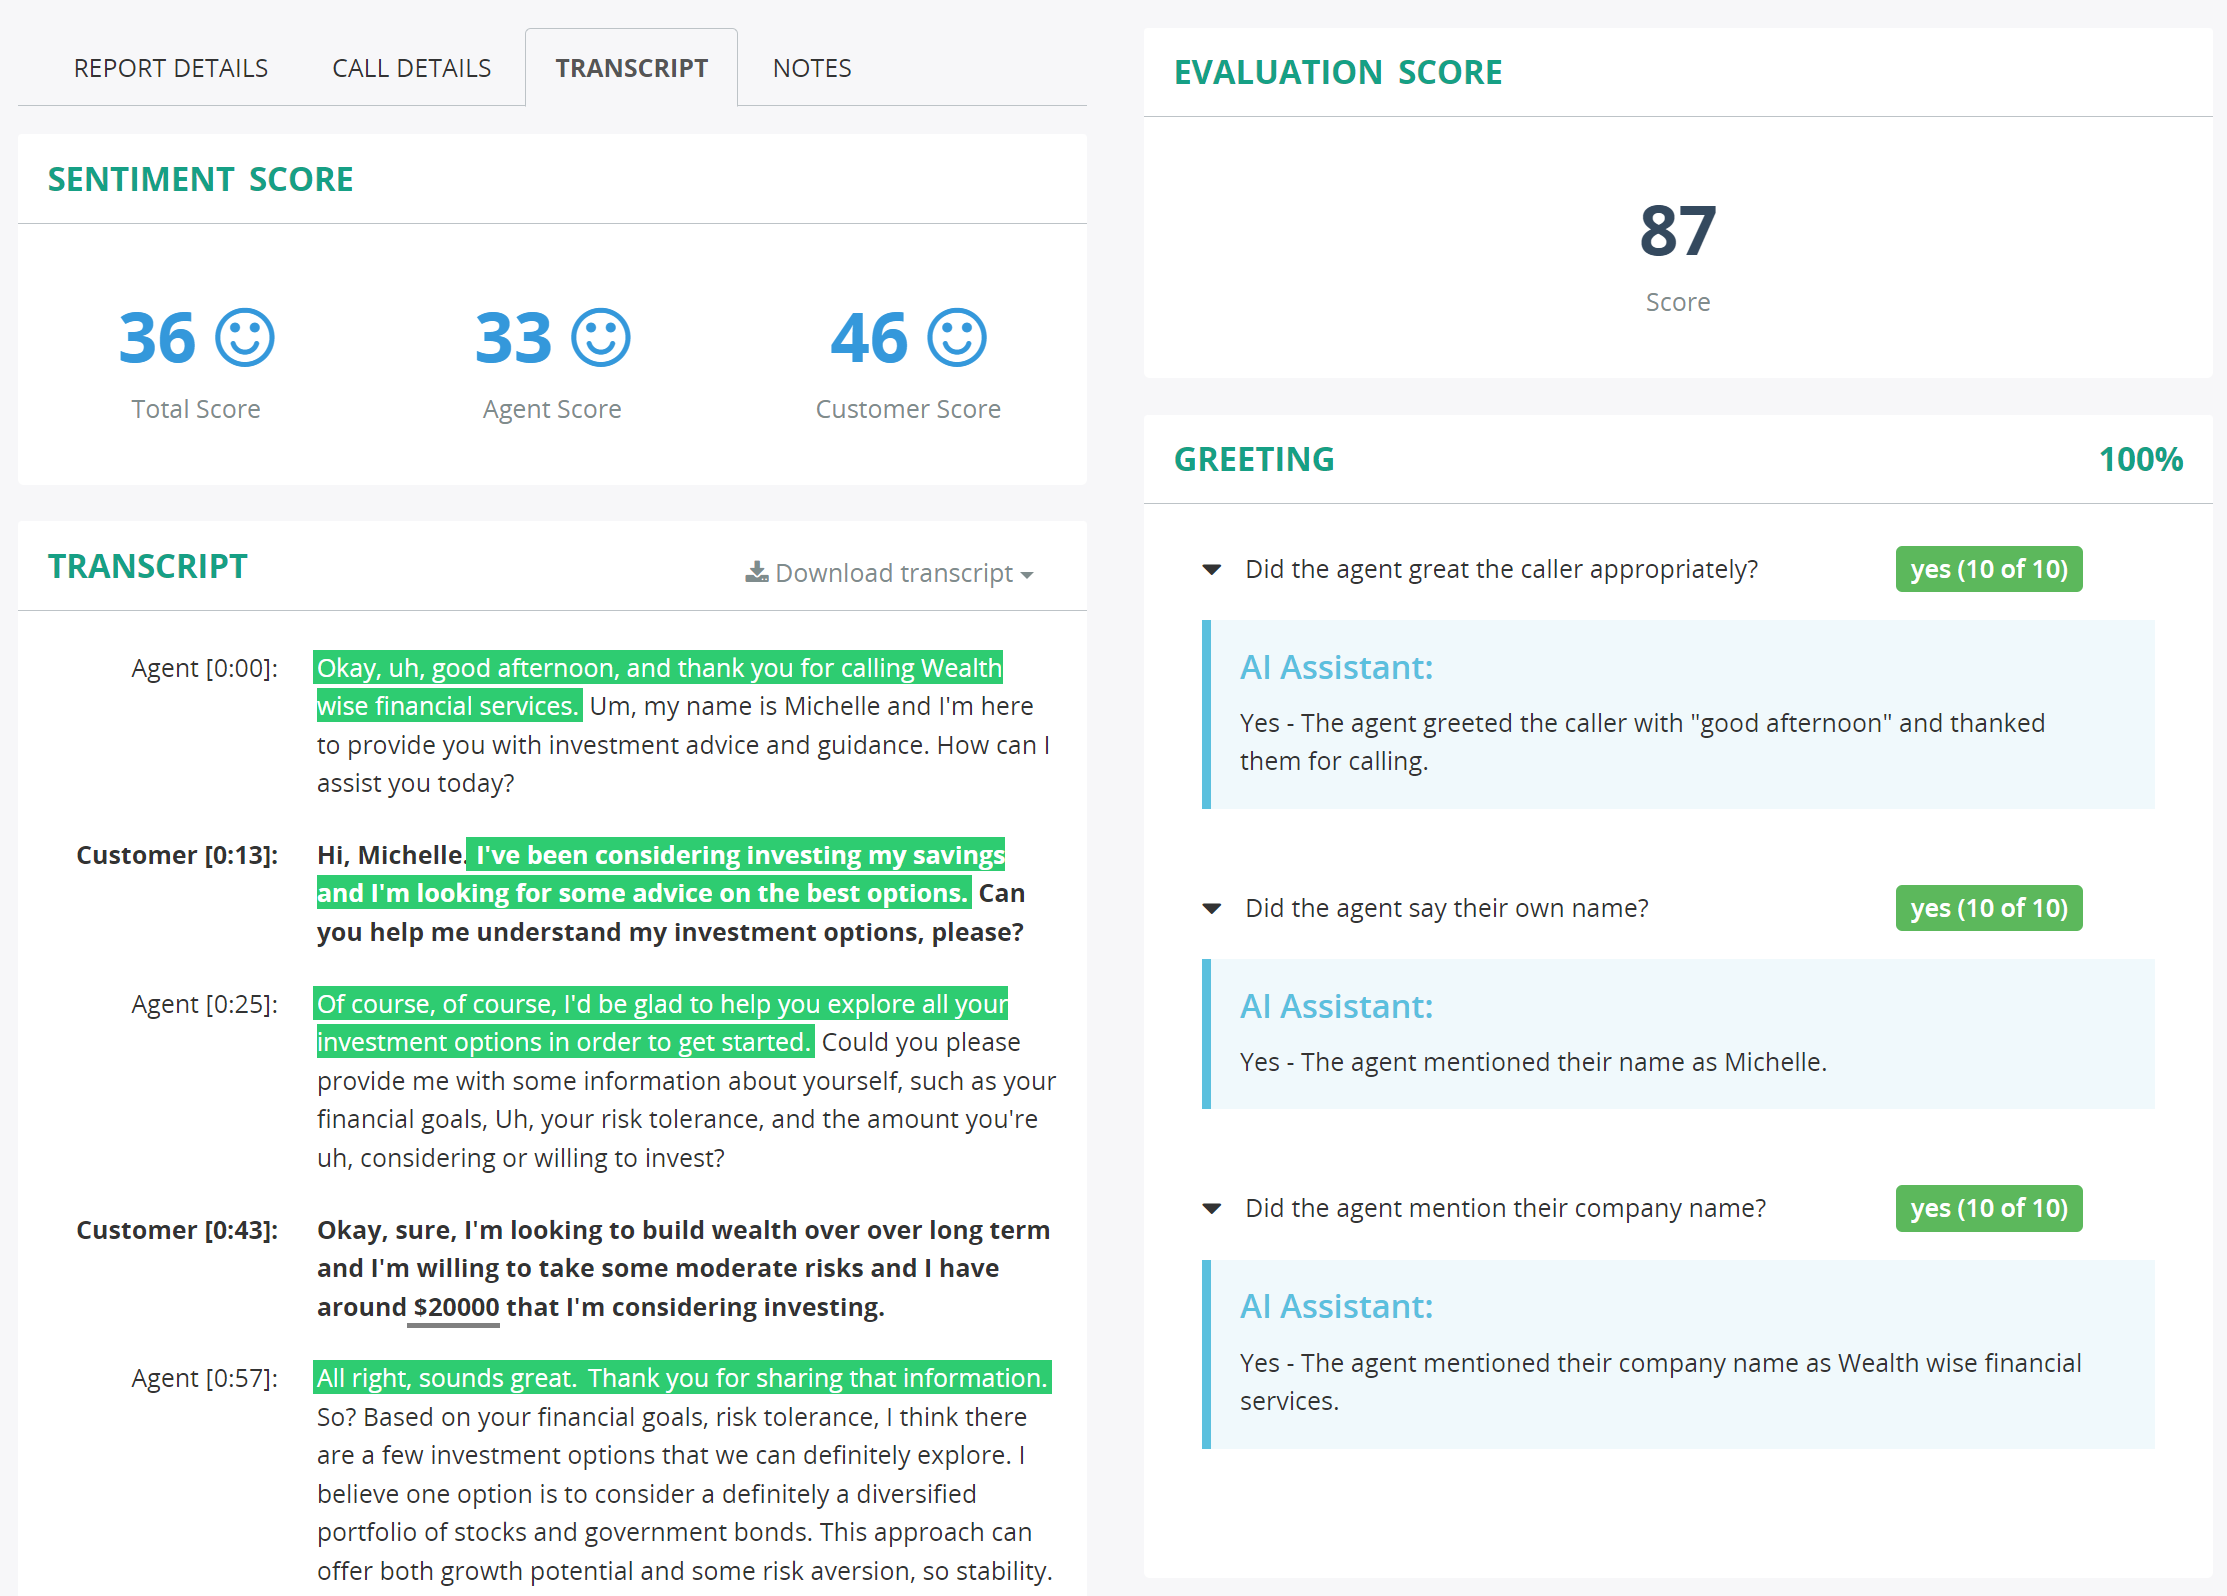Collapse the company name question
Image resolution: width=2227 pixels, height=1596 pixels.
(x=1211, y=1207)
